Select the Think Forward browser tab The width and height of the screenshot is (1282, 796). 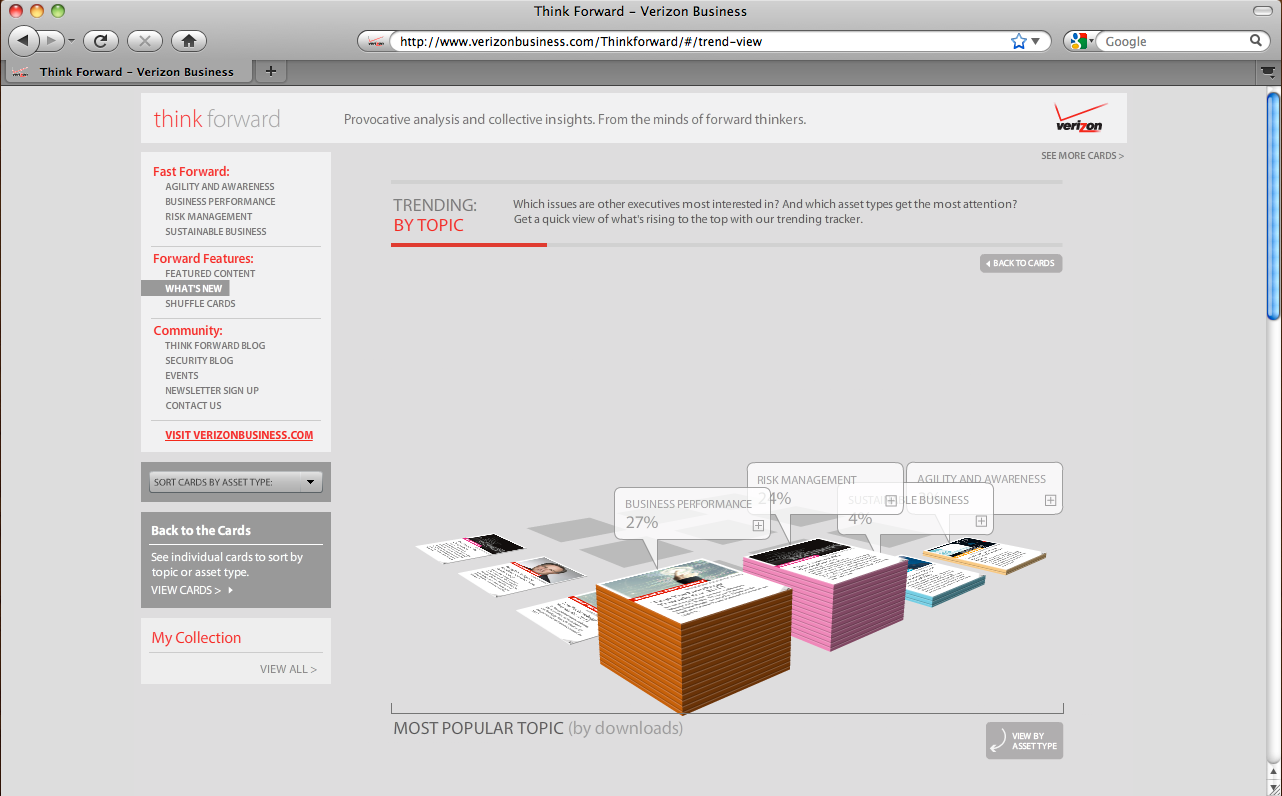pos(129,71)
